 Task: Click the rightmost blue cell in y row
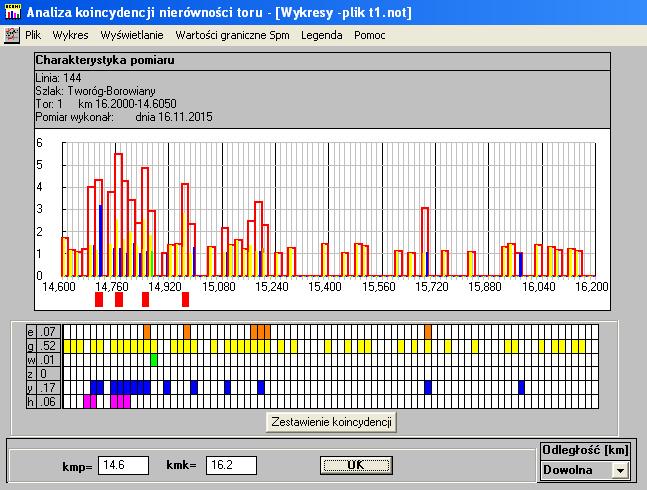(x=522, y=388)
